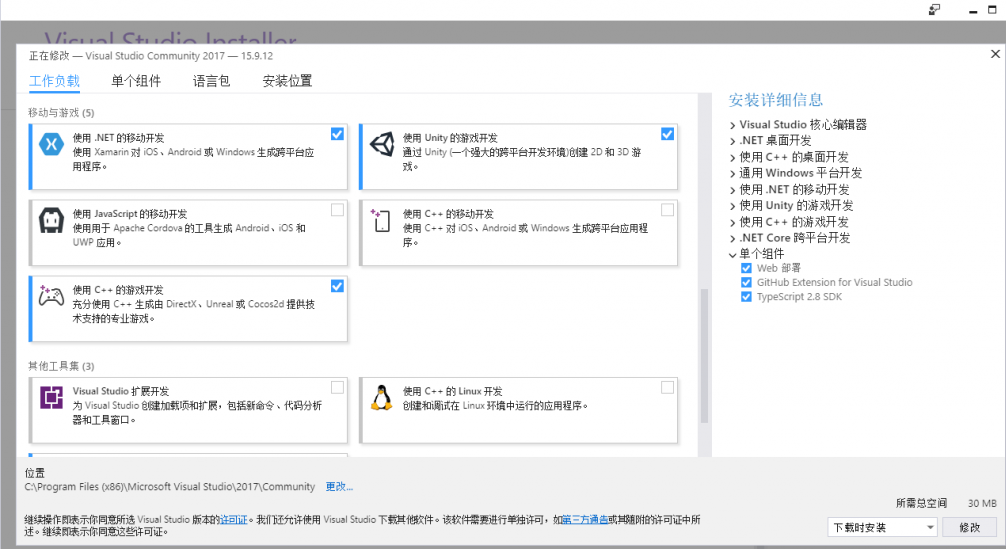1006x549 pixels.
Task: Click the C++ game development gamepad icon
Action: coord(51,296)
